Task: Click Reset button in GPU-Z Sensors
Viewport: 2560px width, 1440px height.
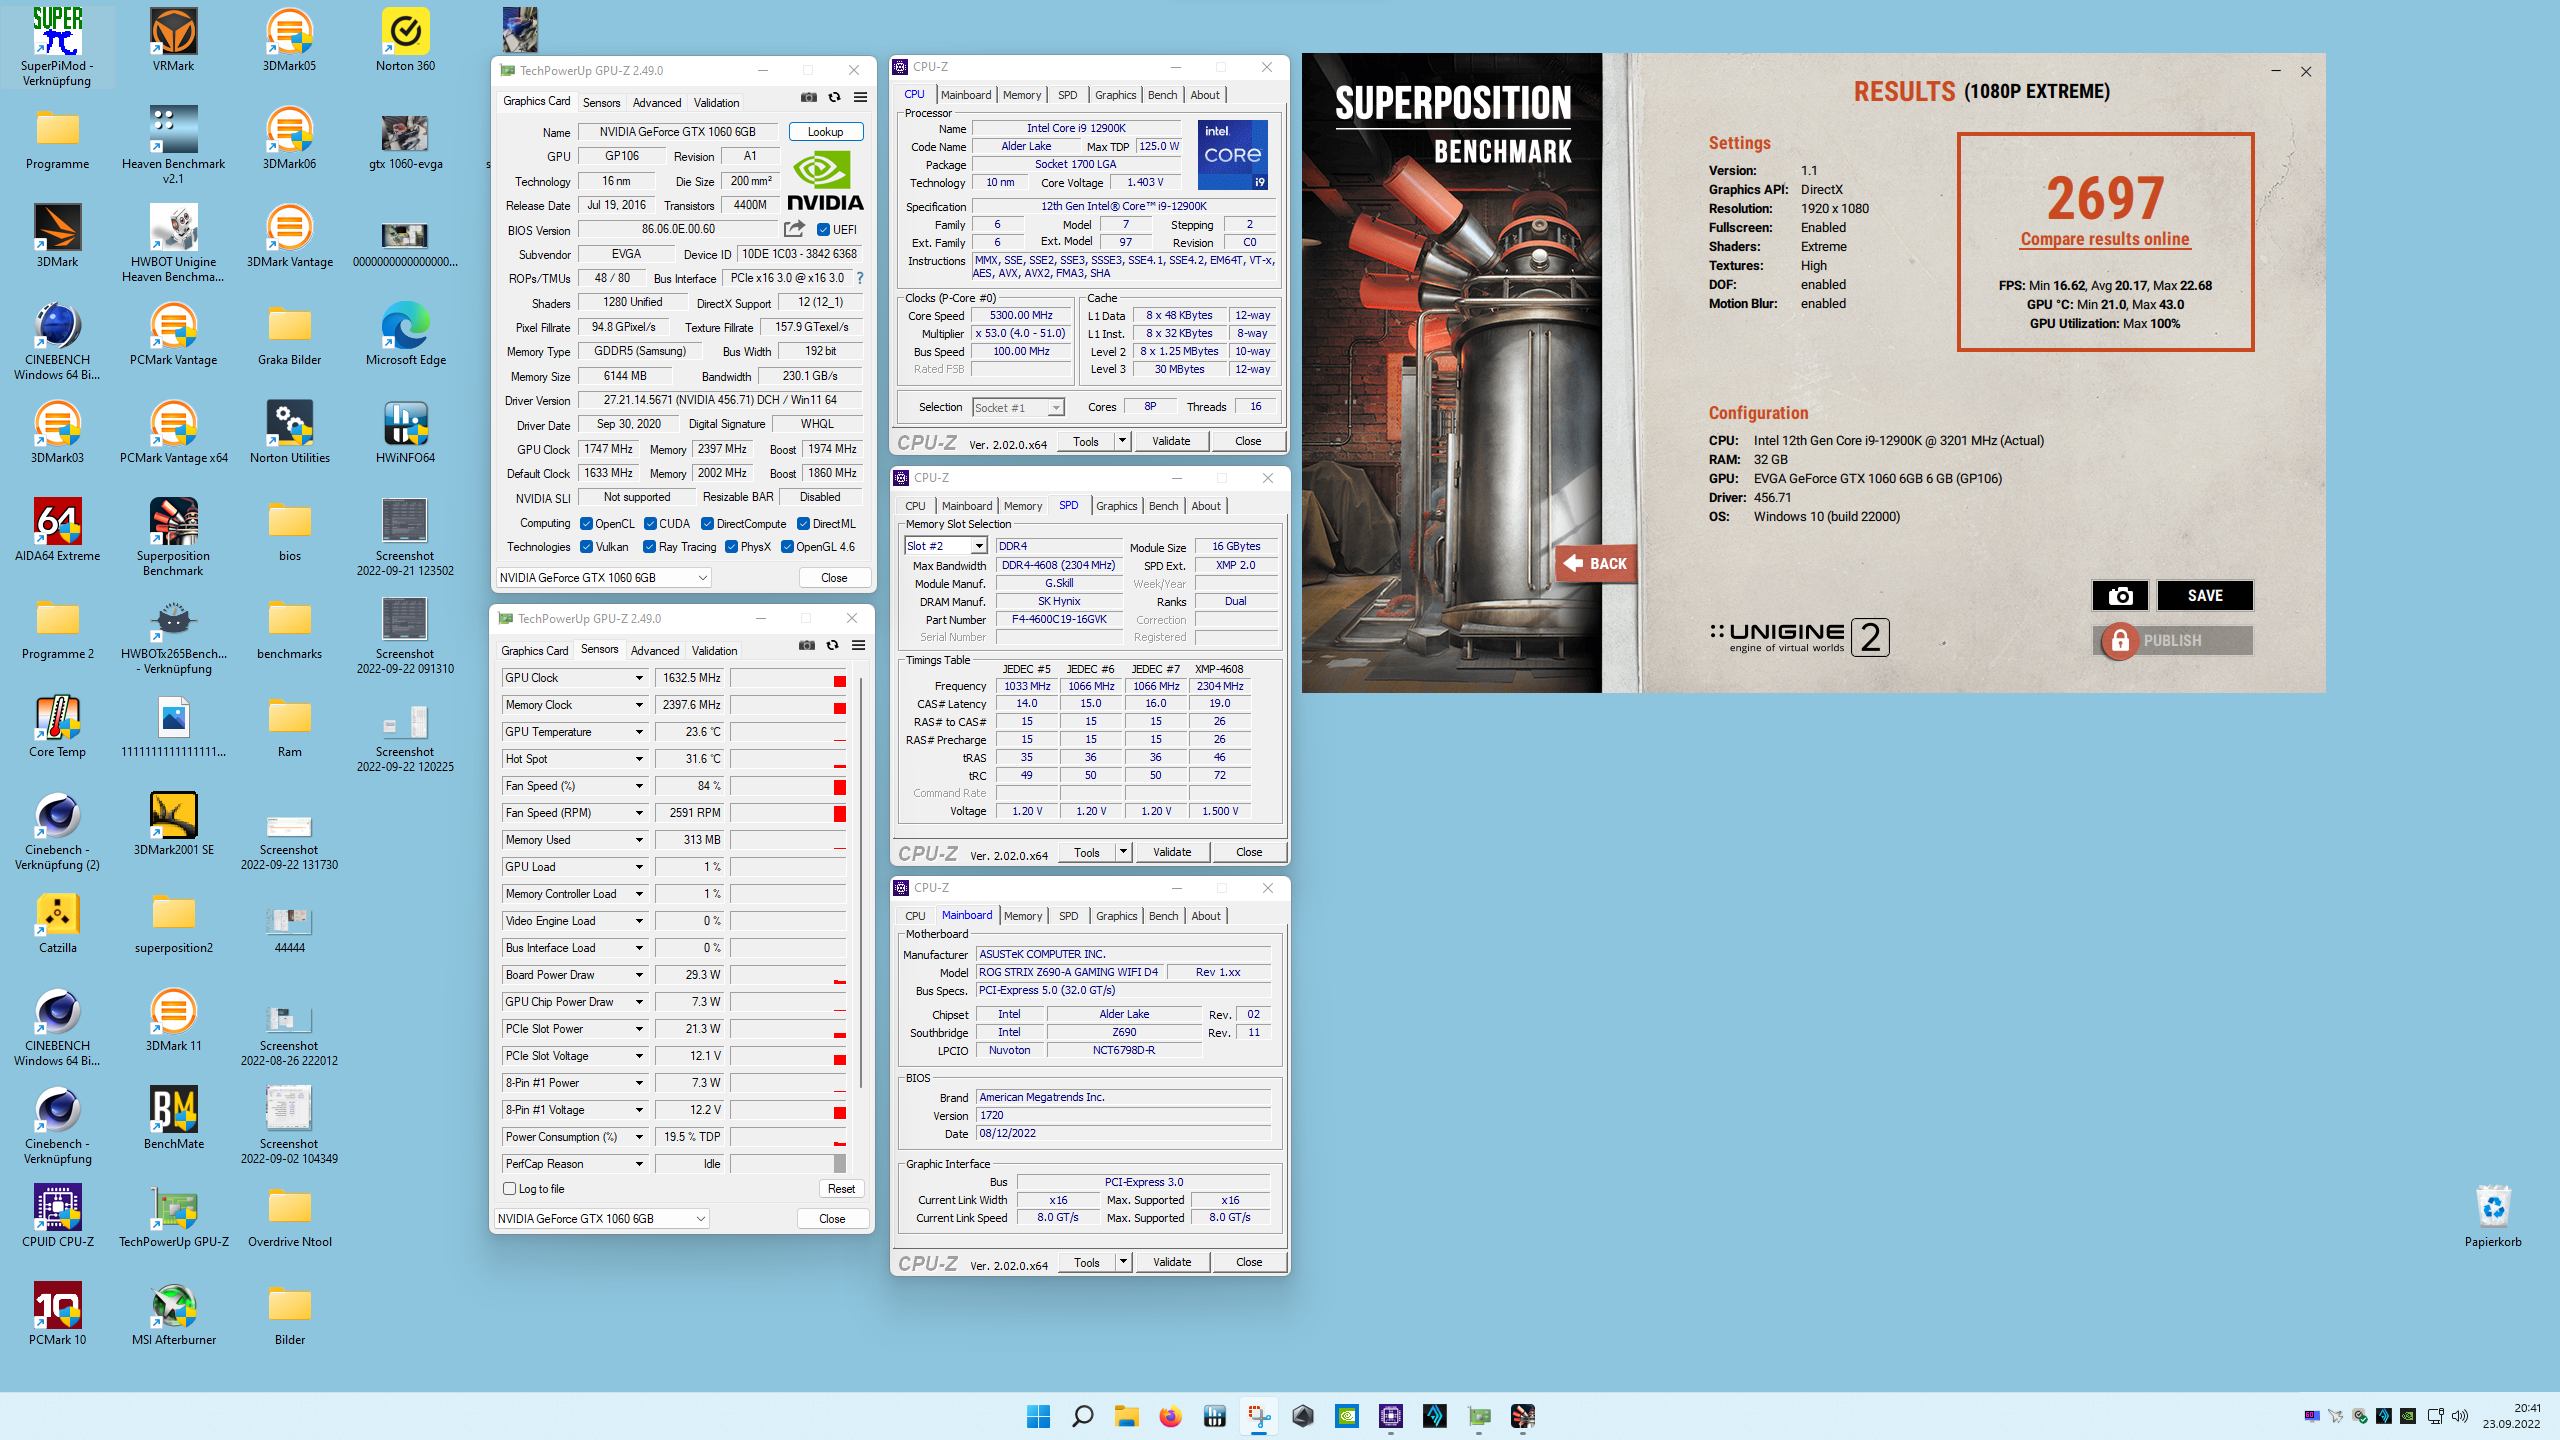Action: click(x=841, y=1189)
